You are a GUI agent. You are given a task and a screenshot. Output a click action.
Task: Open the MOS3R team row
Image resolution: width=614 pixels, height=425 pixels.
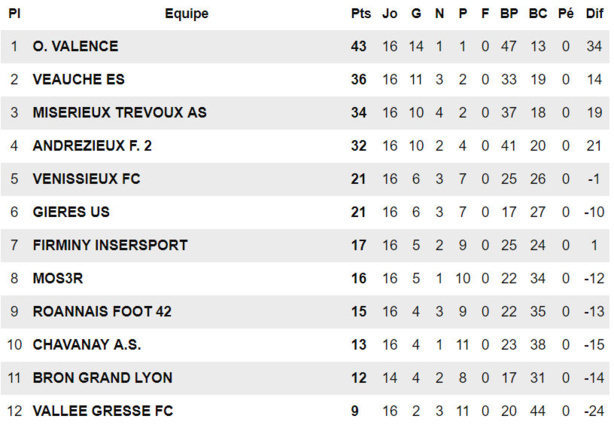[x=59, y=278]
